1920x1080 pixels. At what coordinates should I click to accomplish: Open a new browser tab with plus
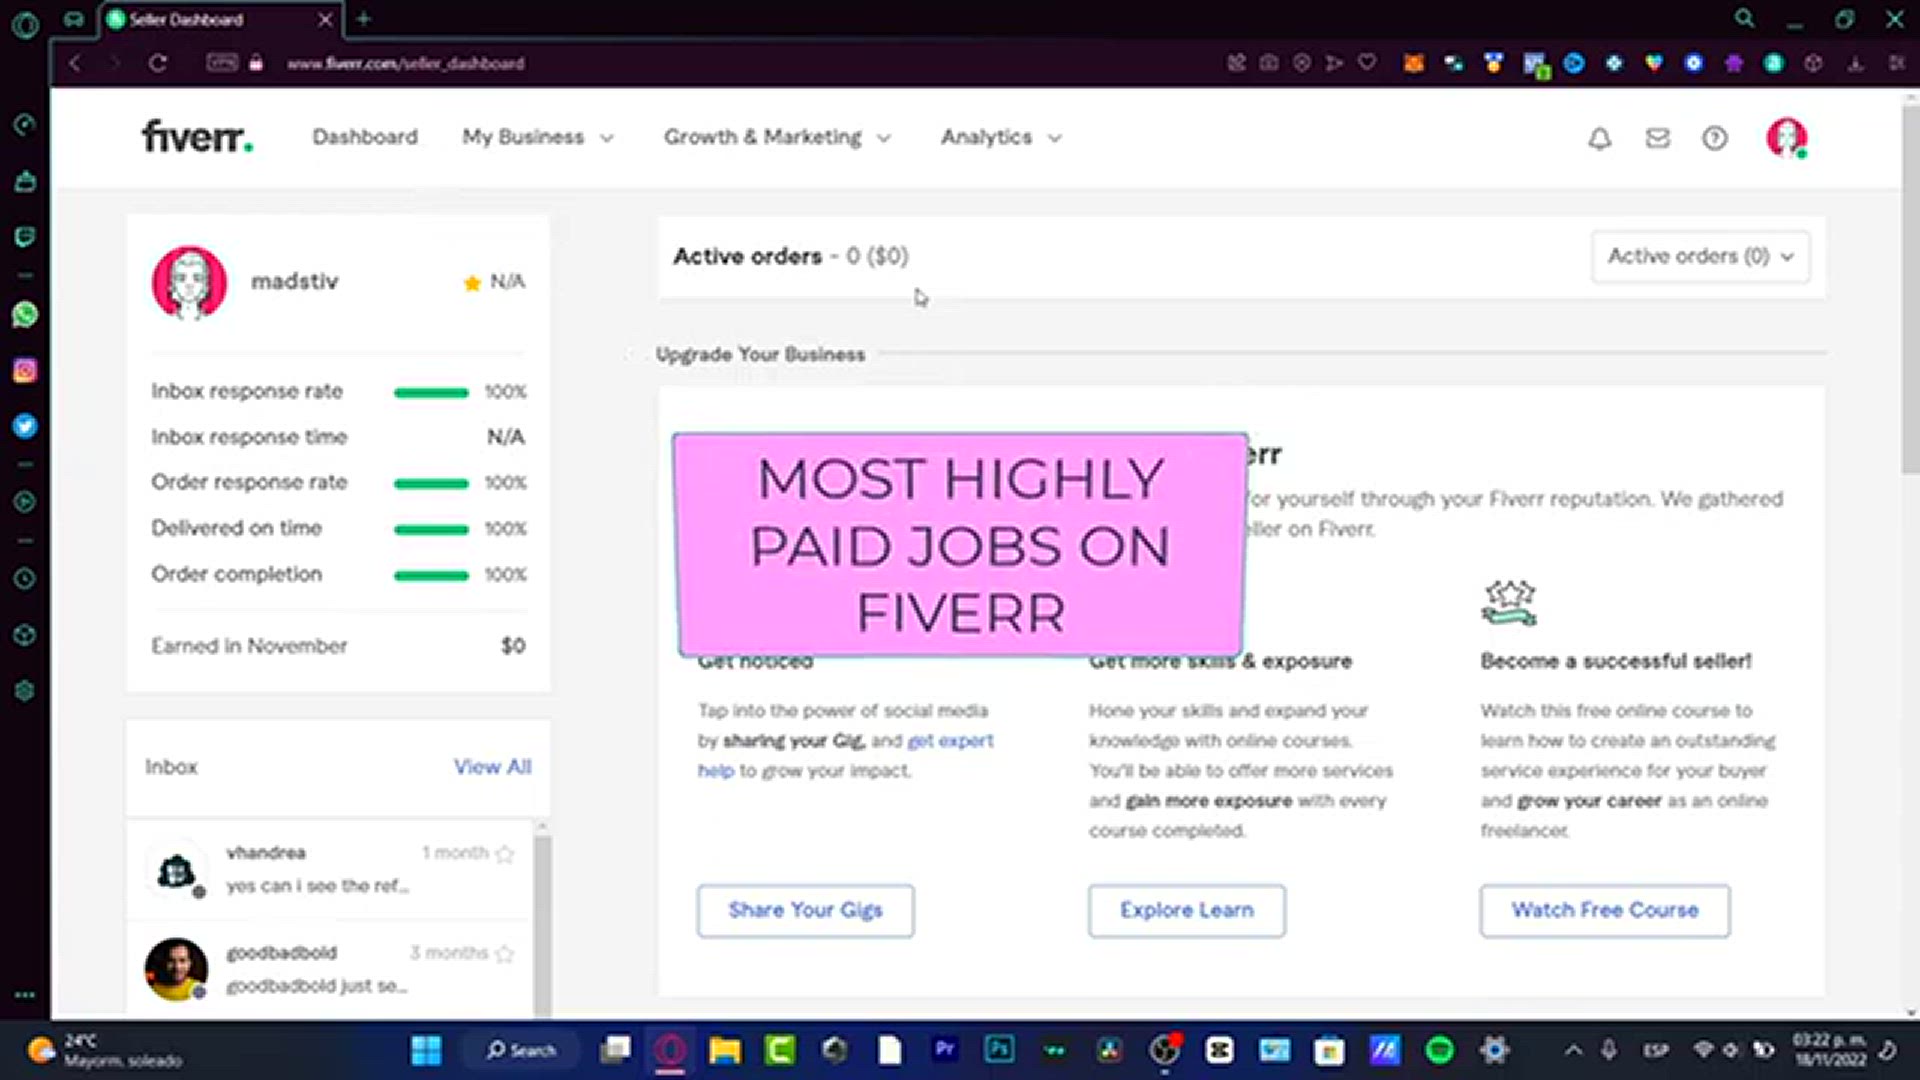pos(364,19)
